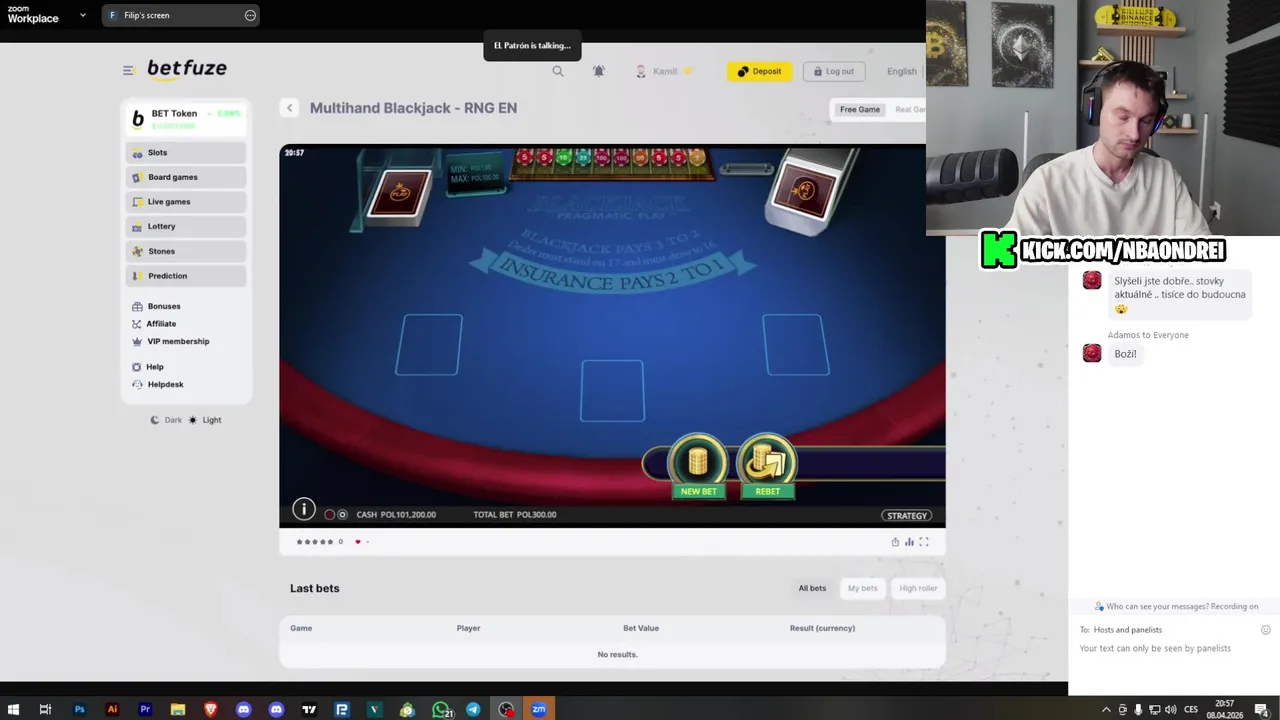The height and width of the screenshot is (720, 1280).
Task: Open the betfuze hamburger menu
Action: click(x=128, y=70)
